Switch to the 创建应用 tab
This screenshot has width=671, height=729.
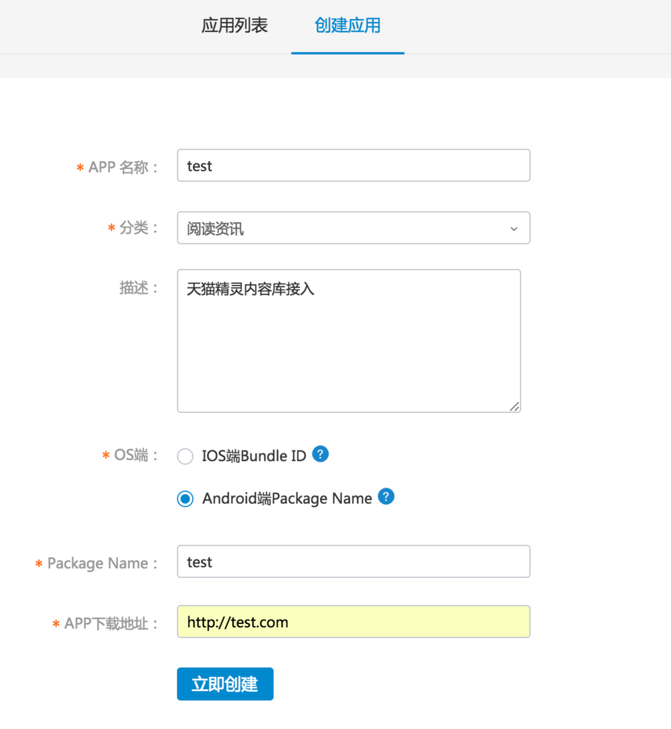[x=347, y=26]
